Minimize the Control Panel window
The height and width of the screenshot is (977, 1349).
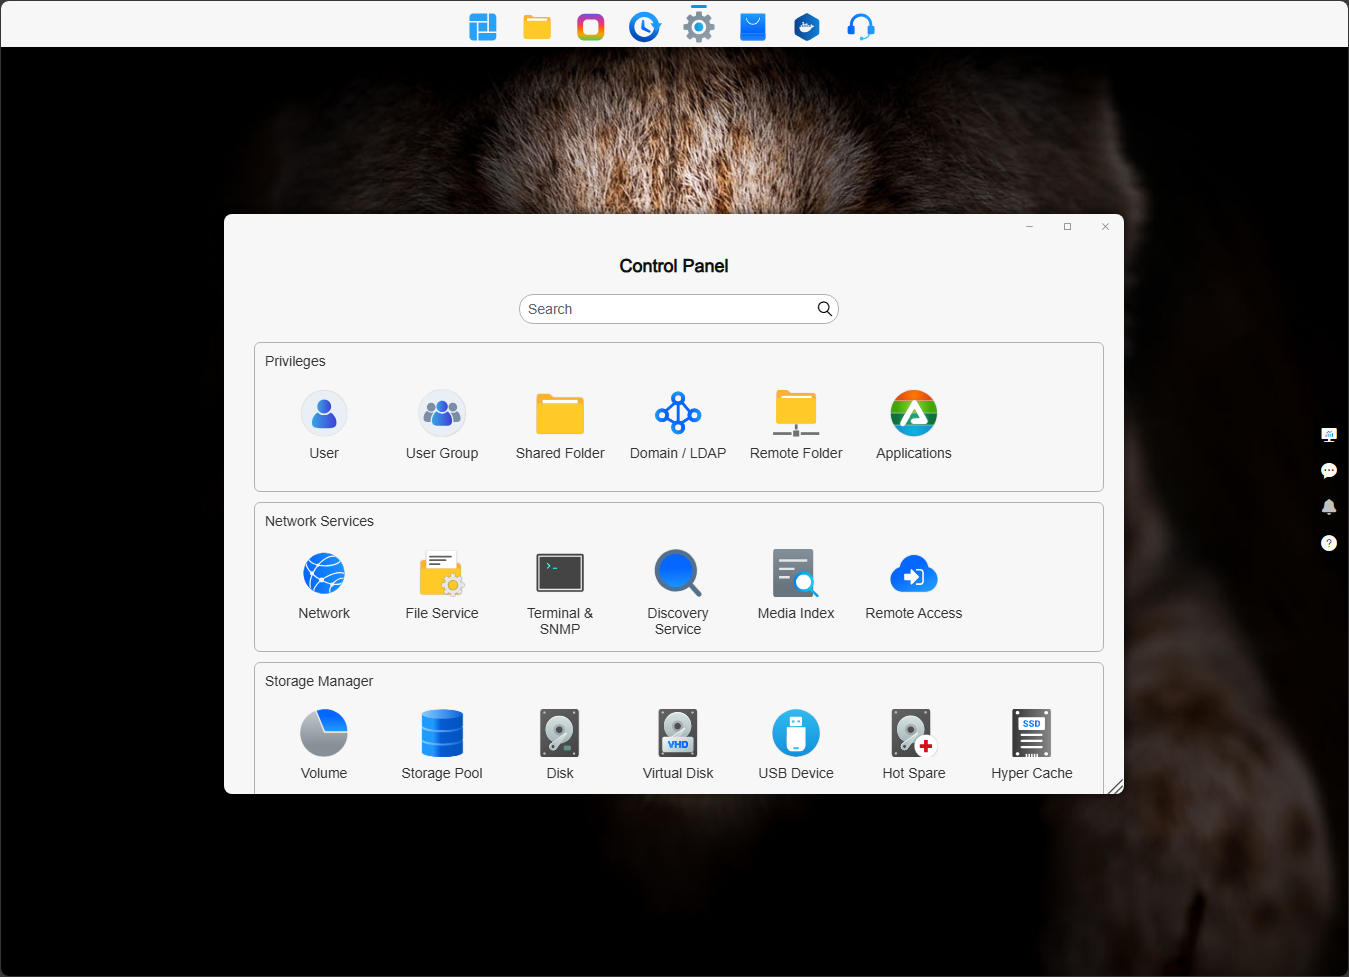pyautogui.click(x=1029, y=227)
